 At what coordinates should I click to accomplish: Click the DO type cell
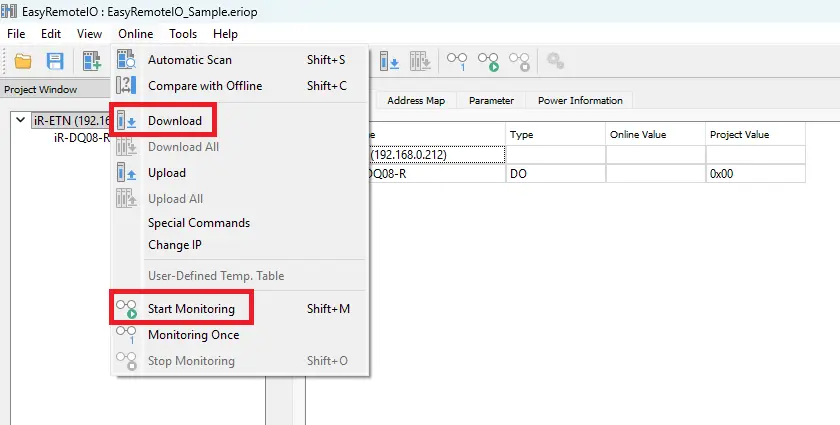pos(556,174)
